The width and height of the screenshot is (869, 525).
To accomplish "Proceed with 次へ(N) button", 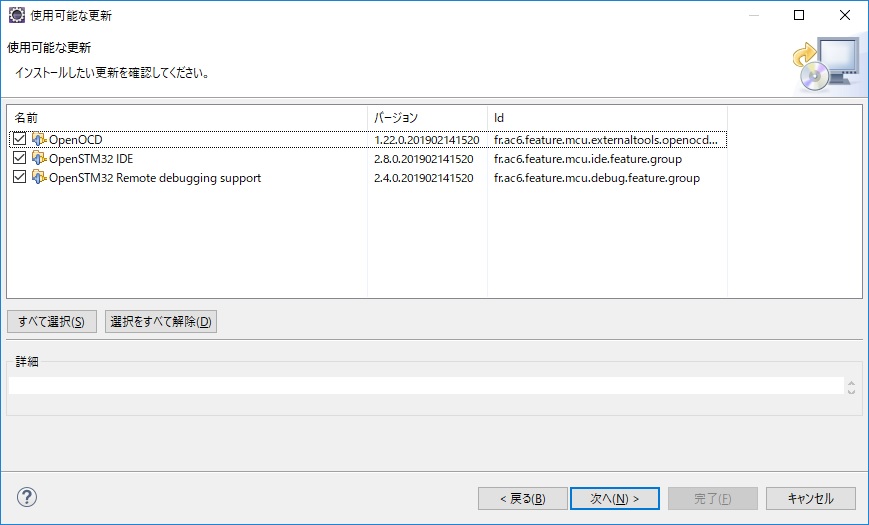I will click(x=615, y=498).
